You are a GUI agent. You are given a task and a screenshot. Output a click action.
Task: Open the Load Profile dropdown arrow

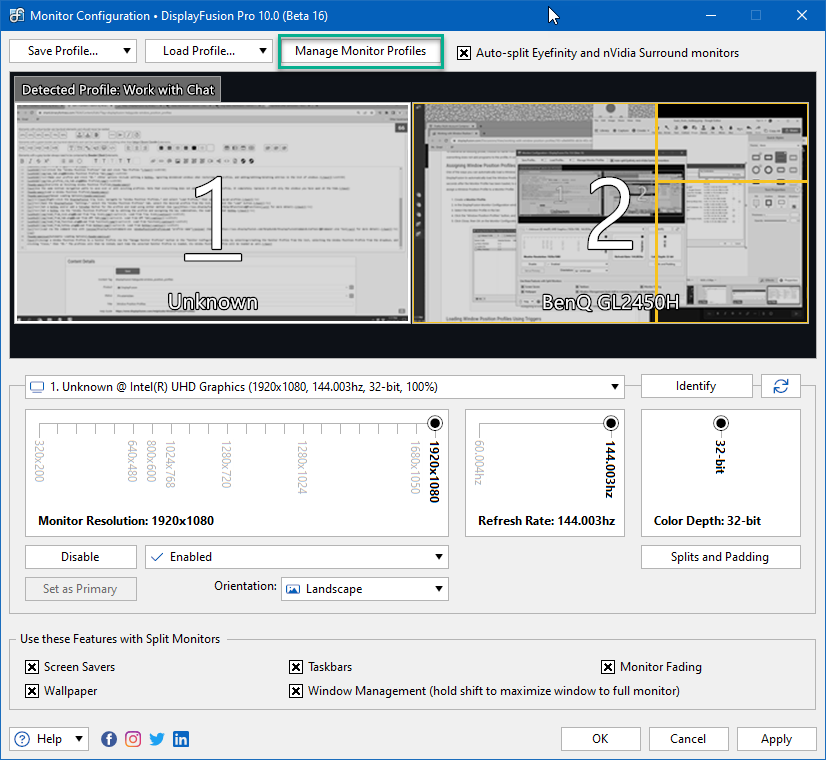pyautogui.click(x=262, y=51)
